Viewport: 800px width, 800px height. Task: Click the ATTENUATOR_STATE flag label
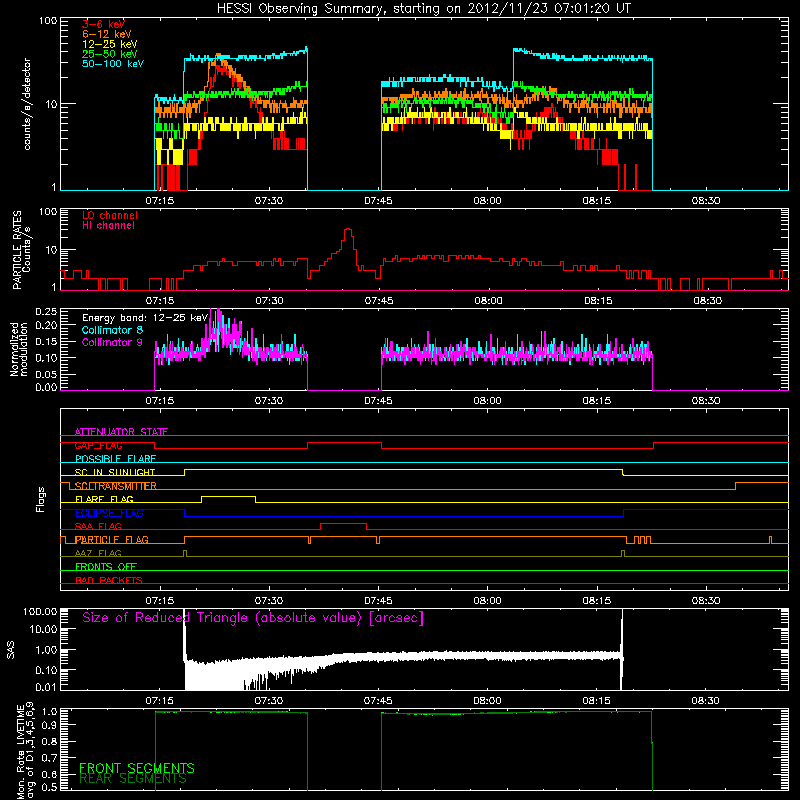[121, 432]
